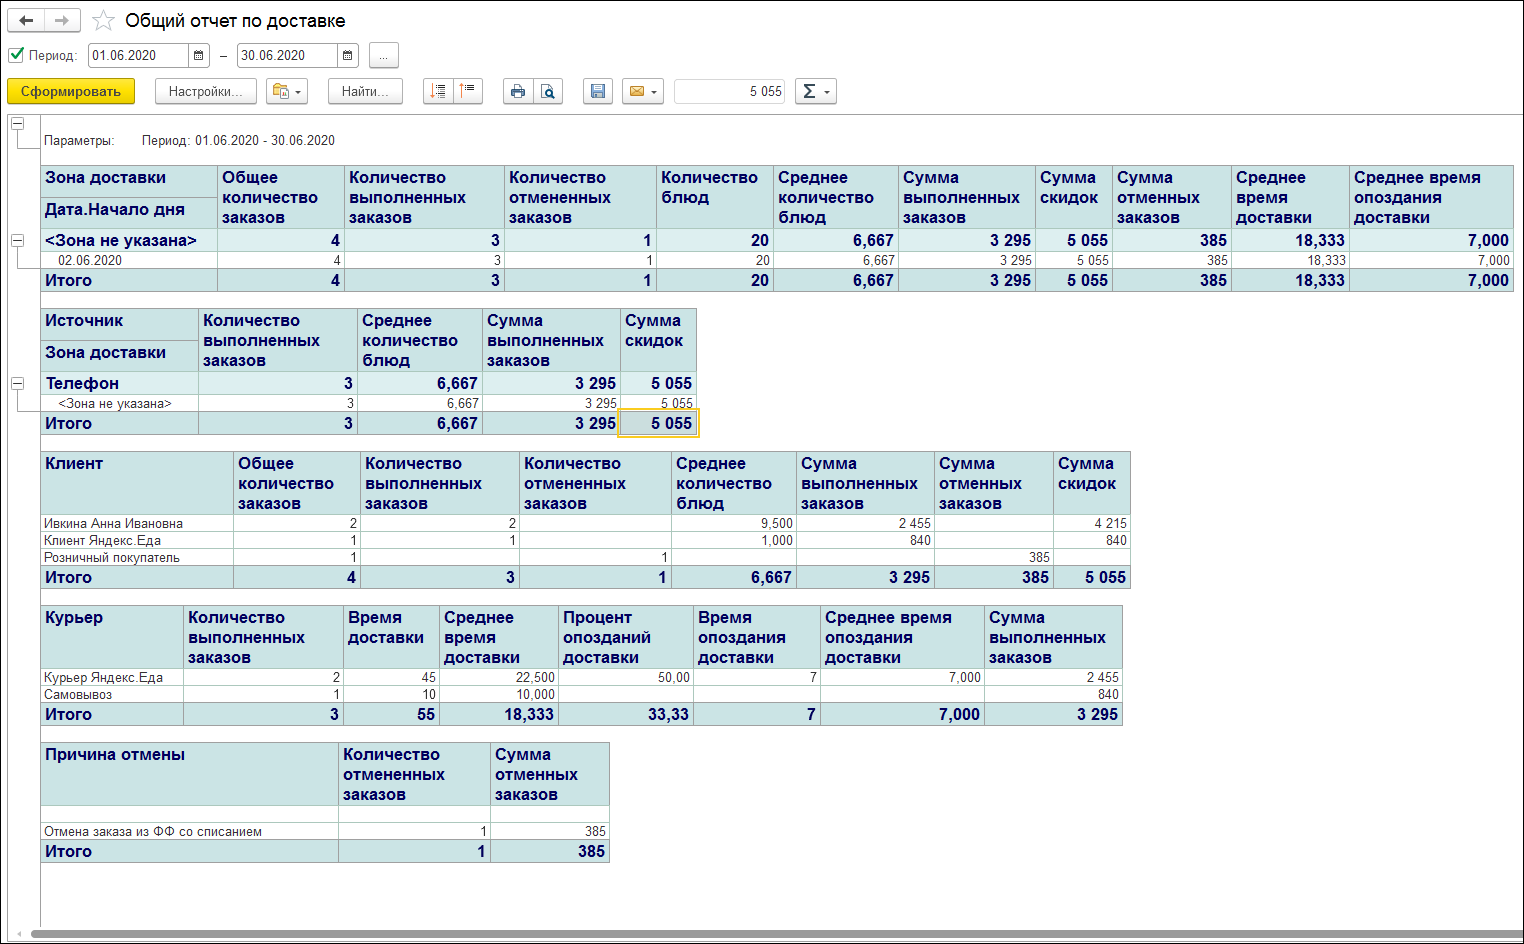Collapse the Телефон source group
This screenshot has width=1524, height=944.
[17, 383]
